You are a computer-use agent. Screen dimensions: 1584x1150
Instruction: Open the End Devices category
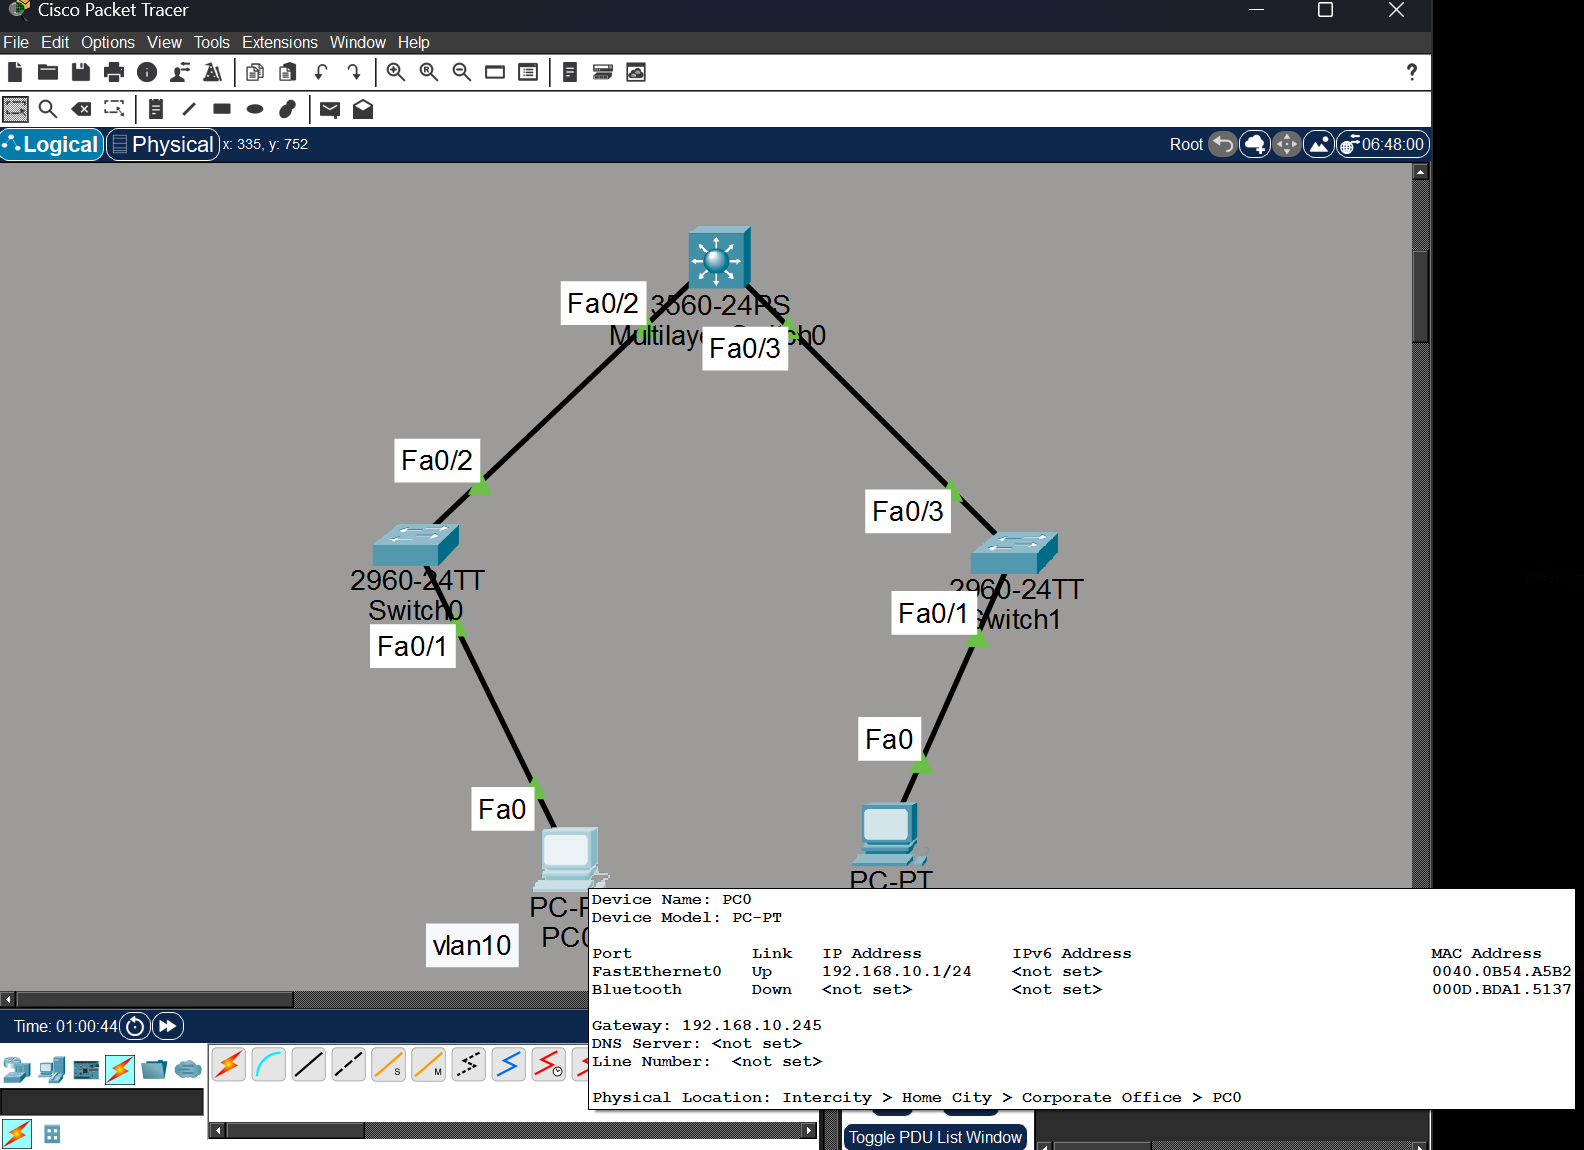[x=52, y=1070]
